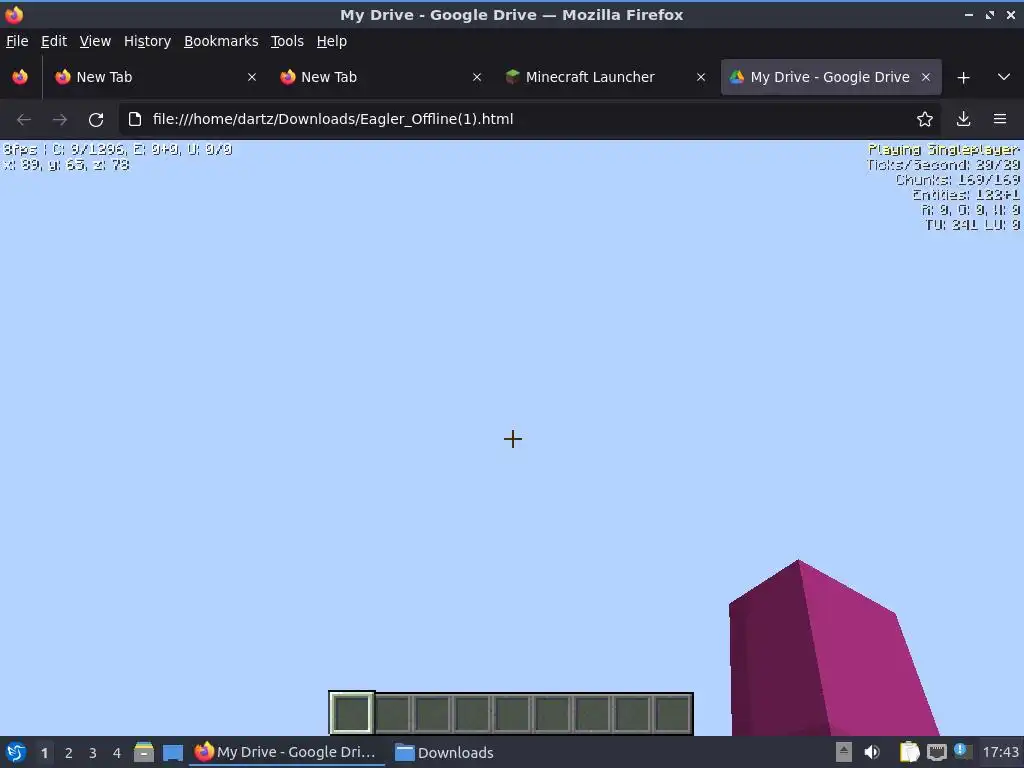Viewport: 1024px width, 768px height.
Task: Open the History menu
Action: pyautogui.click(x=147, y=41)
